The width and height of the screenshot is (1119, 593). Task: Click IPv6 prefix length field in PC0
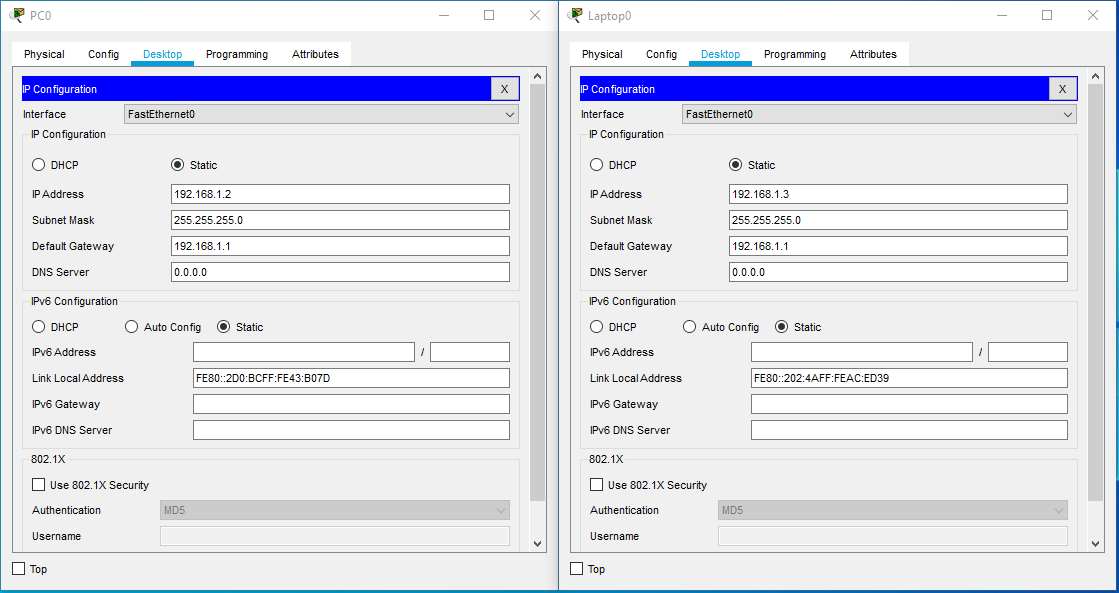click(470, 352)
